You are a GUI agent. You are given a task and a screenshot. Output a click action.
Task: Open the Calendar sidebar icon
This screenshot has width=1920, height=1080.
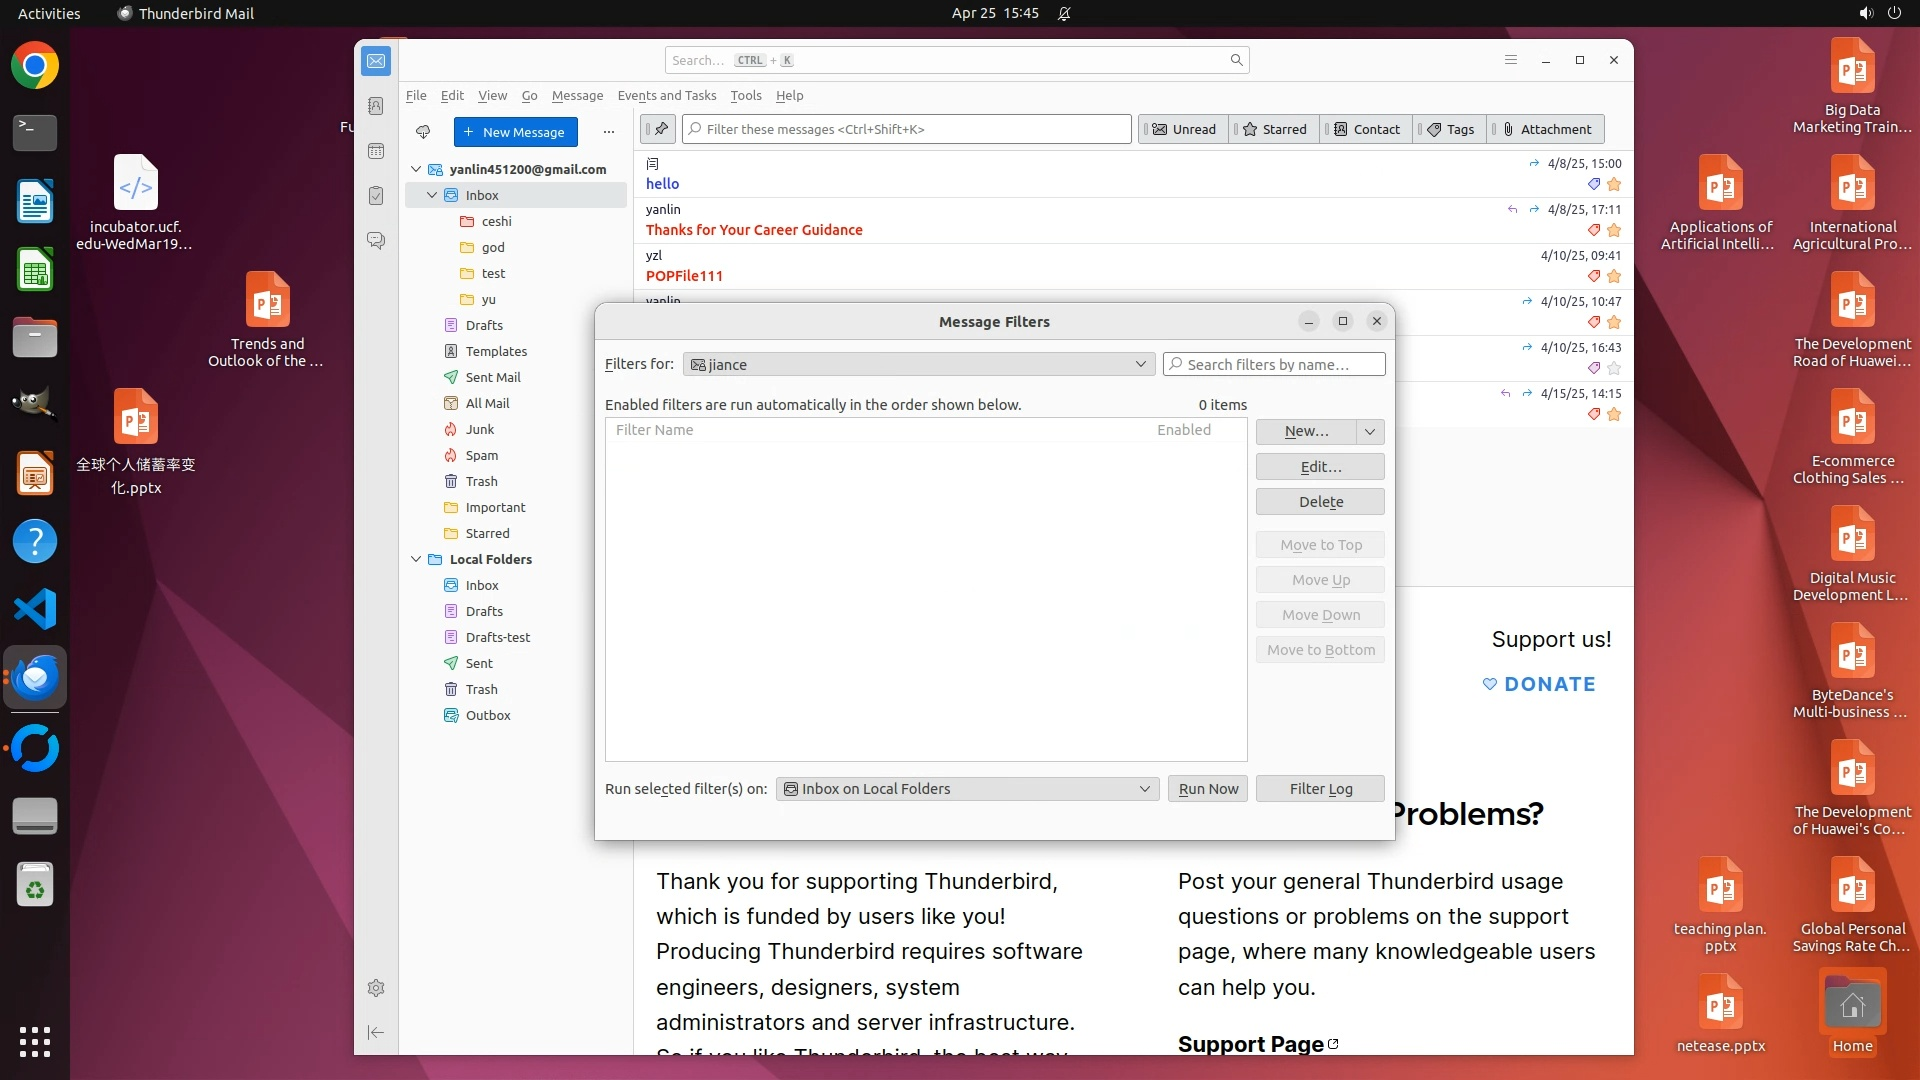[x=376, y=151]
